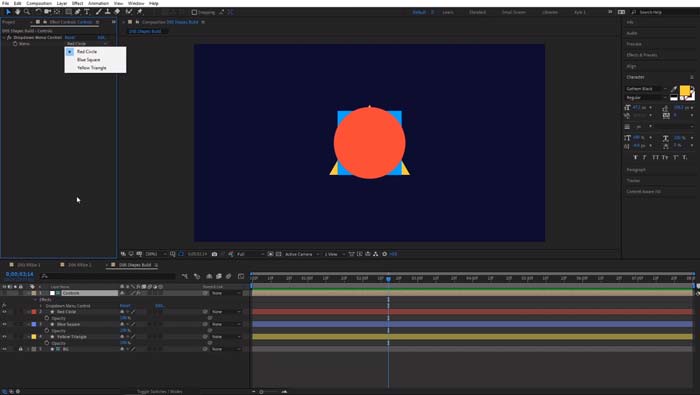
Task: Choose Blue Square in the popup list
Action: tap(88, 60)
